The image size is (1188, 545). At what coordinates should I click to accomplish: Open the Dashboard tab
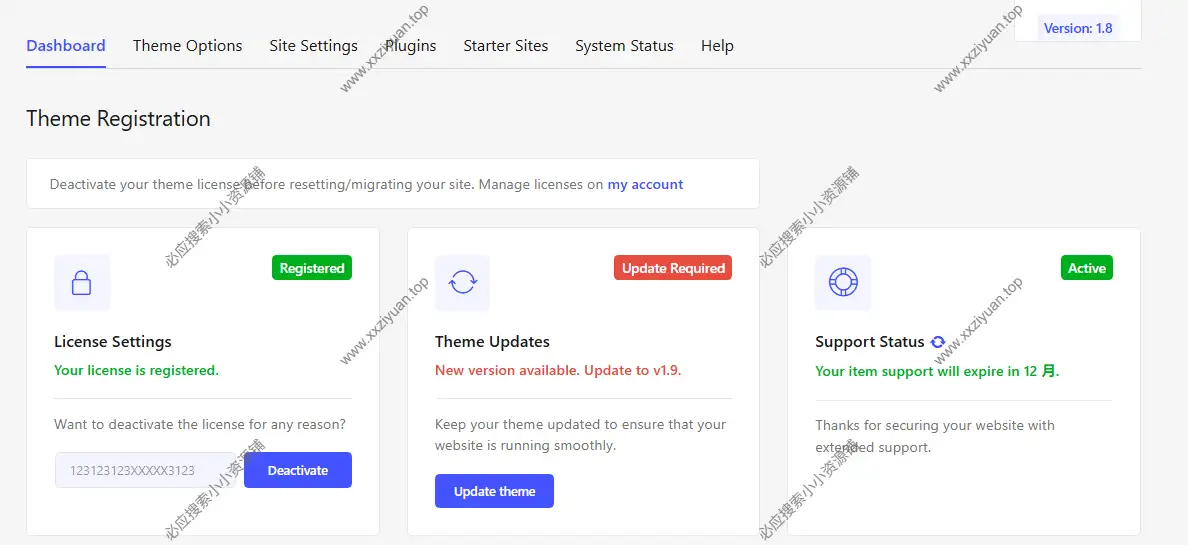tap(66, 46)
